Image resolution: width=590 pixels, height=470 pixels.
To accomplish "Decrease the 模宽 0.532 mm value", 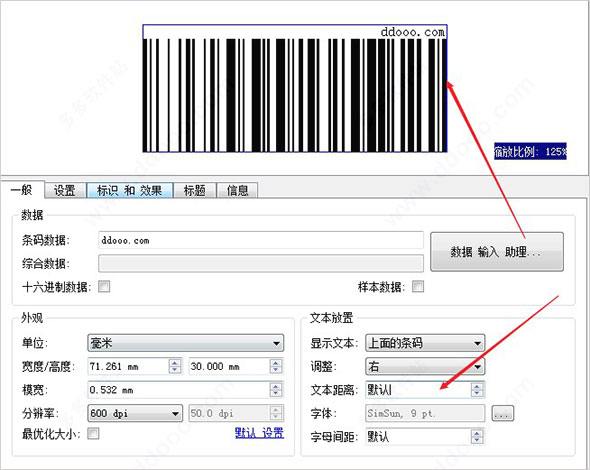I will click(x=275, y=394).
